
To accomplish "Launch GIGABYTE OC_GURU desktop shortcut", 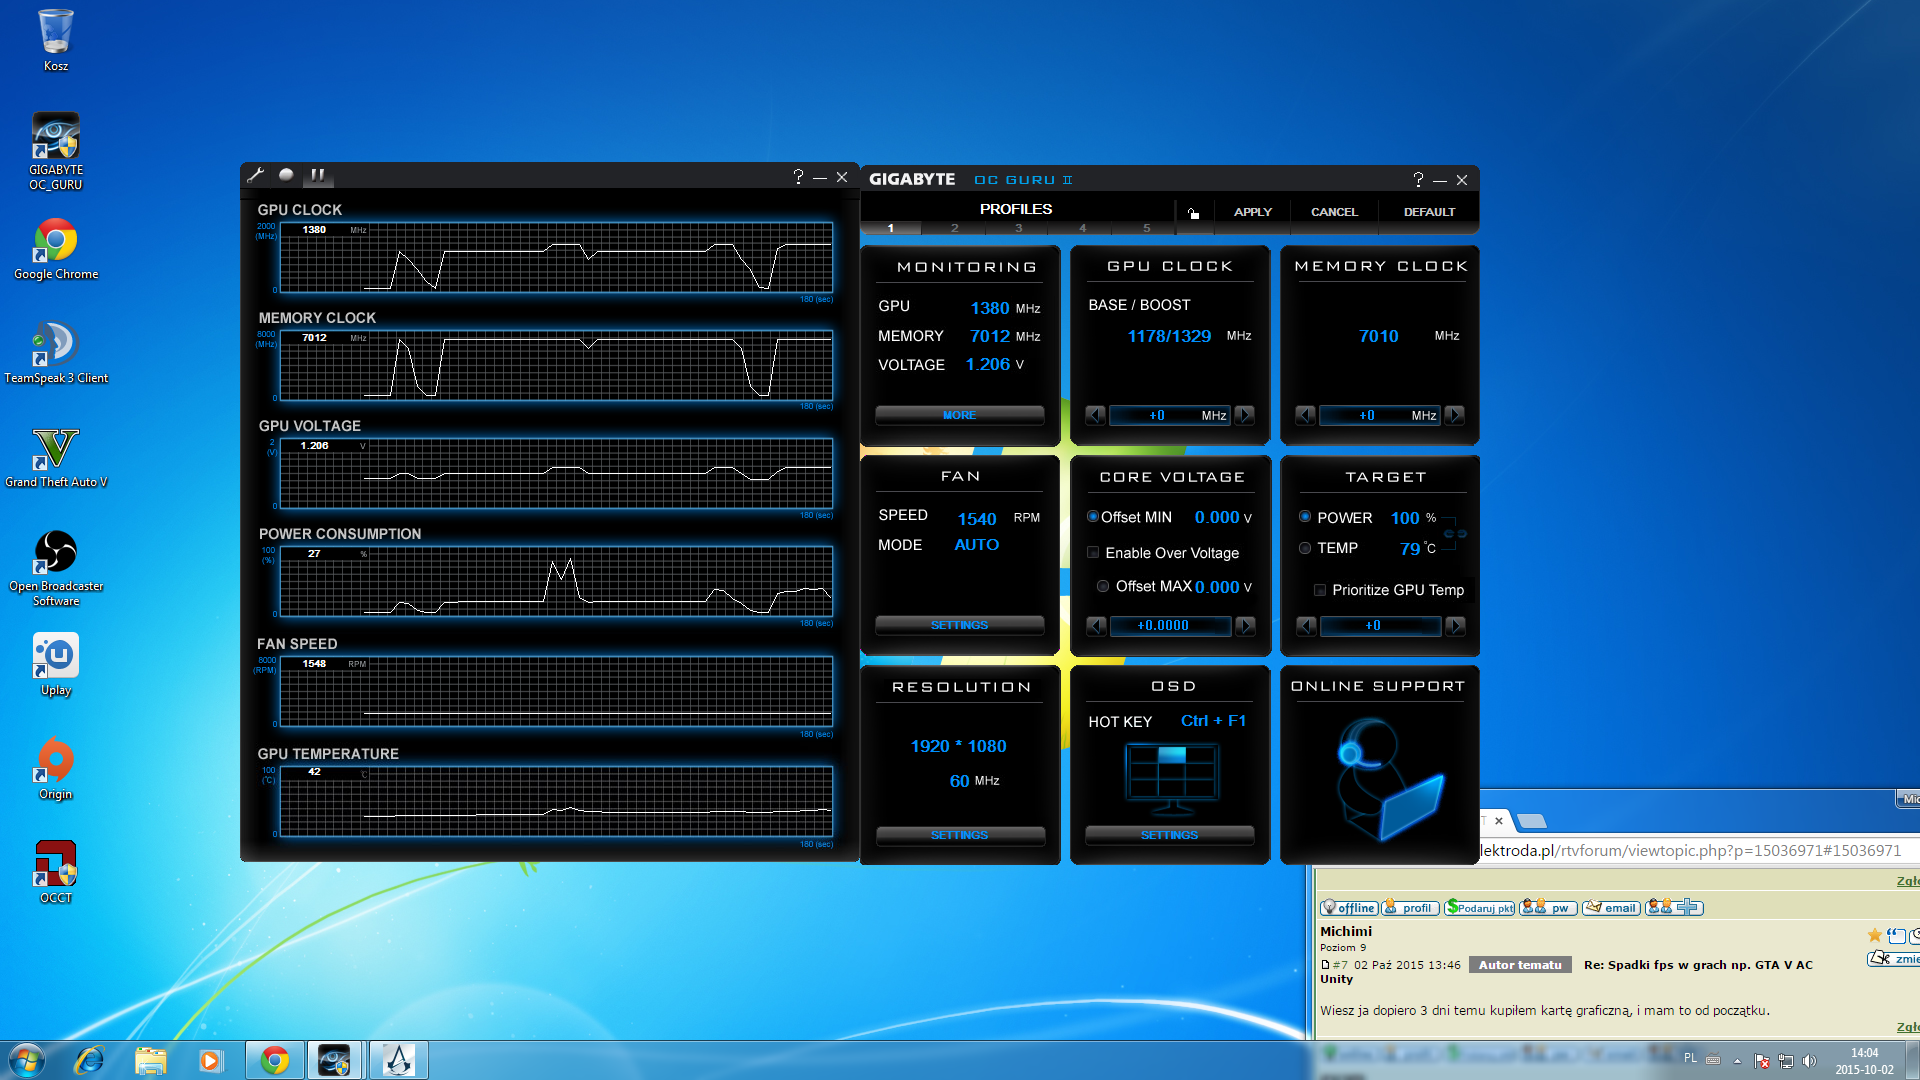I will [x=56, y=151].
